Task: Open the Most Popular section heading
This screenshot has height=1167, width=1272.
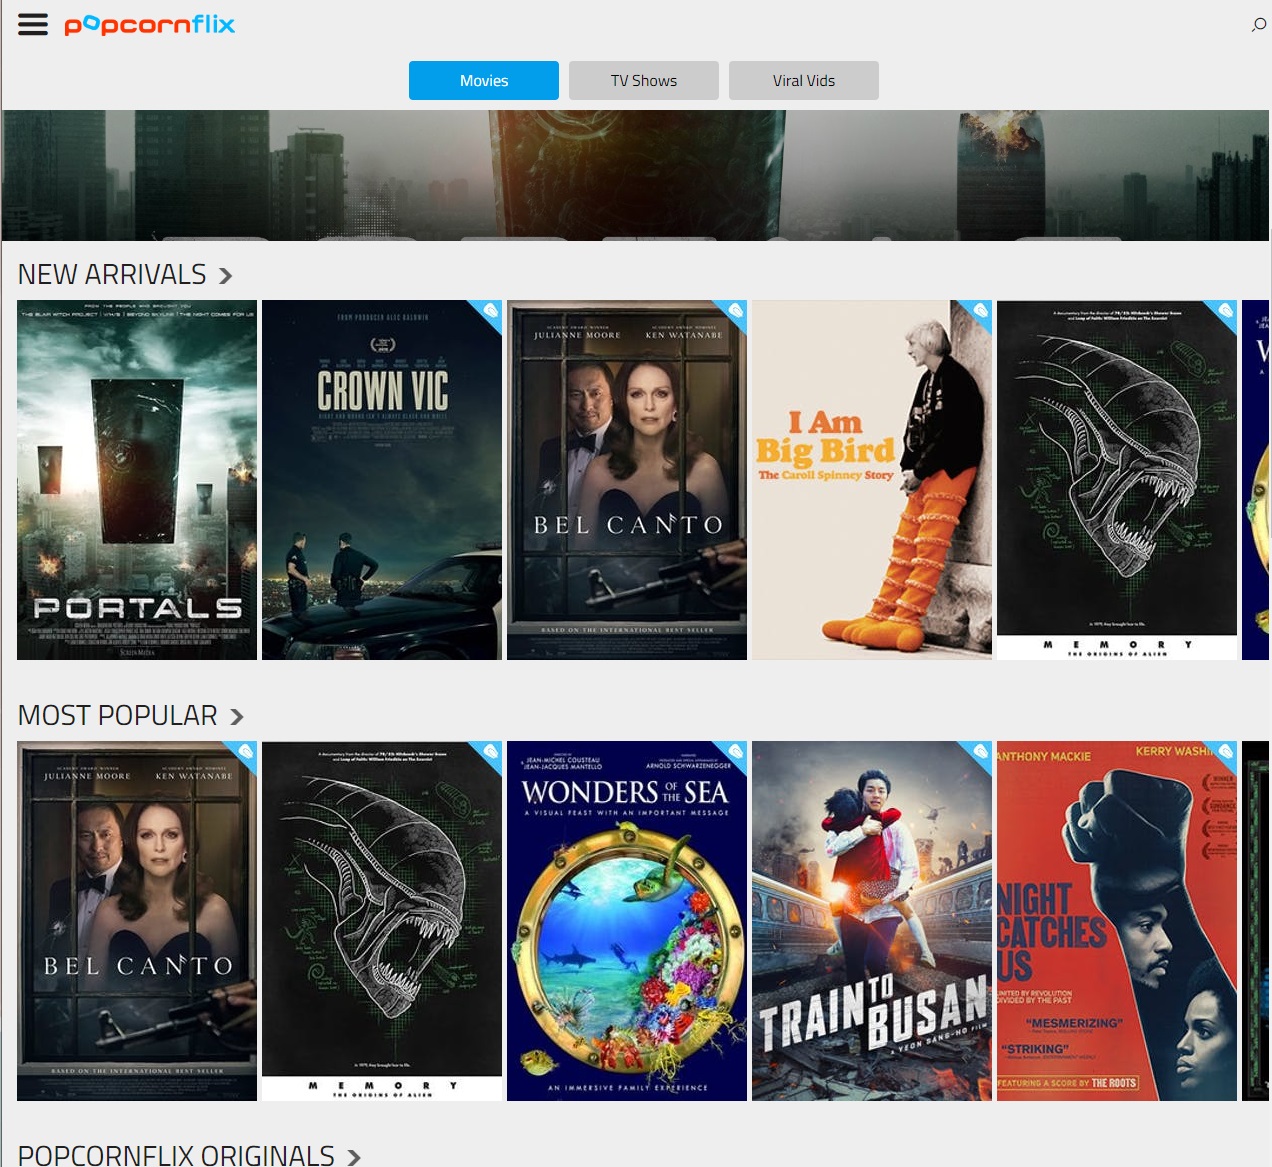Action: pyautogui.click(x=118, y=715)
